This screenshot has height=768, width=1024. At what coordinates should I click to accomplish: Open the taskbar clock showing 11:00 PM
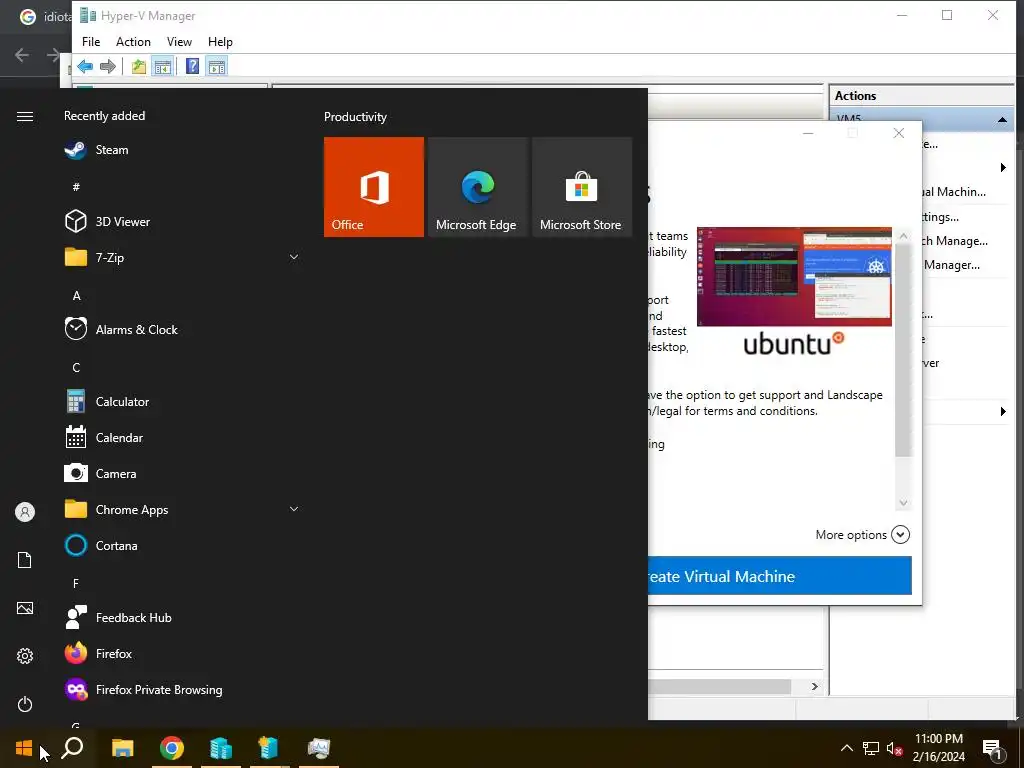pyautogui.click(x=938, y=748)
